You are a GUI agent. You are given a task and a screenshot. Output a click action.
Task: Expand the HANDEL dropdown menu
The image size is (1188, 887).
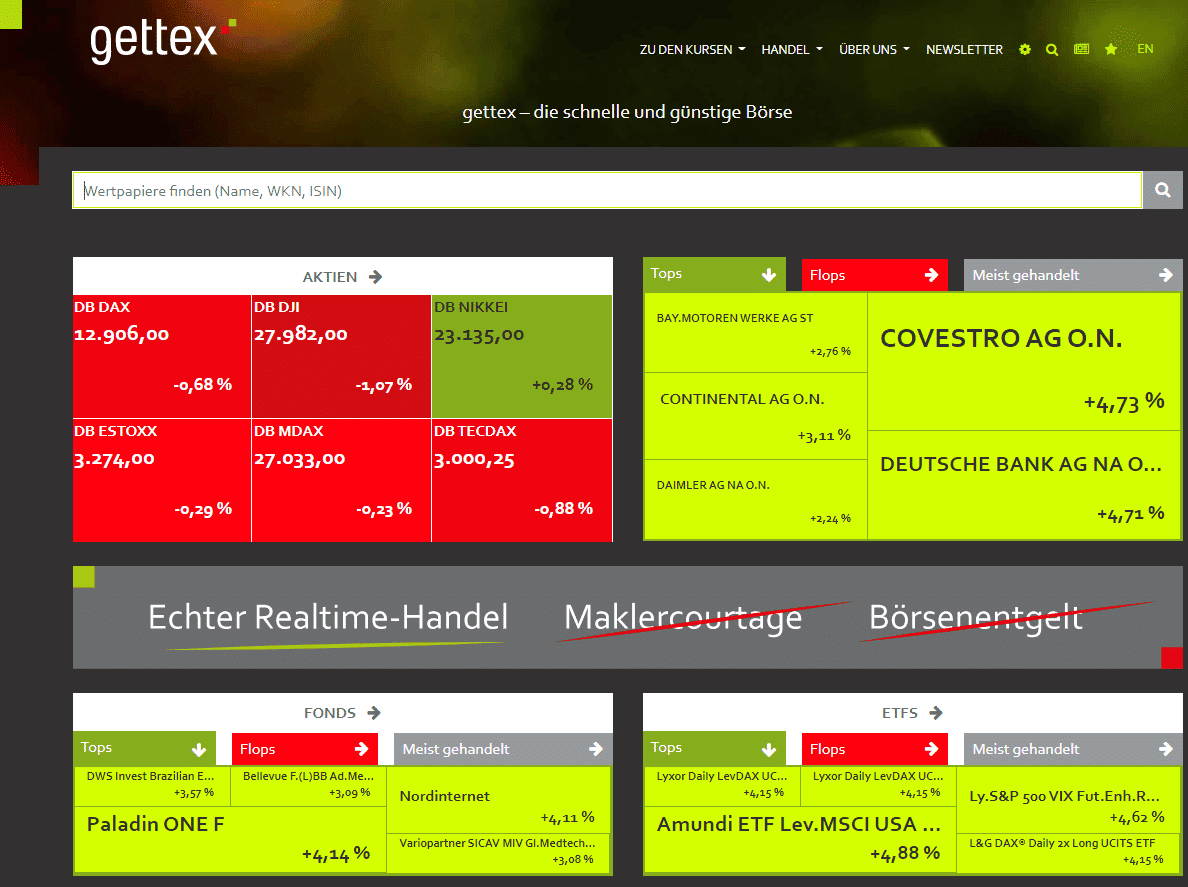point(791,49)
